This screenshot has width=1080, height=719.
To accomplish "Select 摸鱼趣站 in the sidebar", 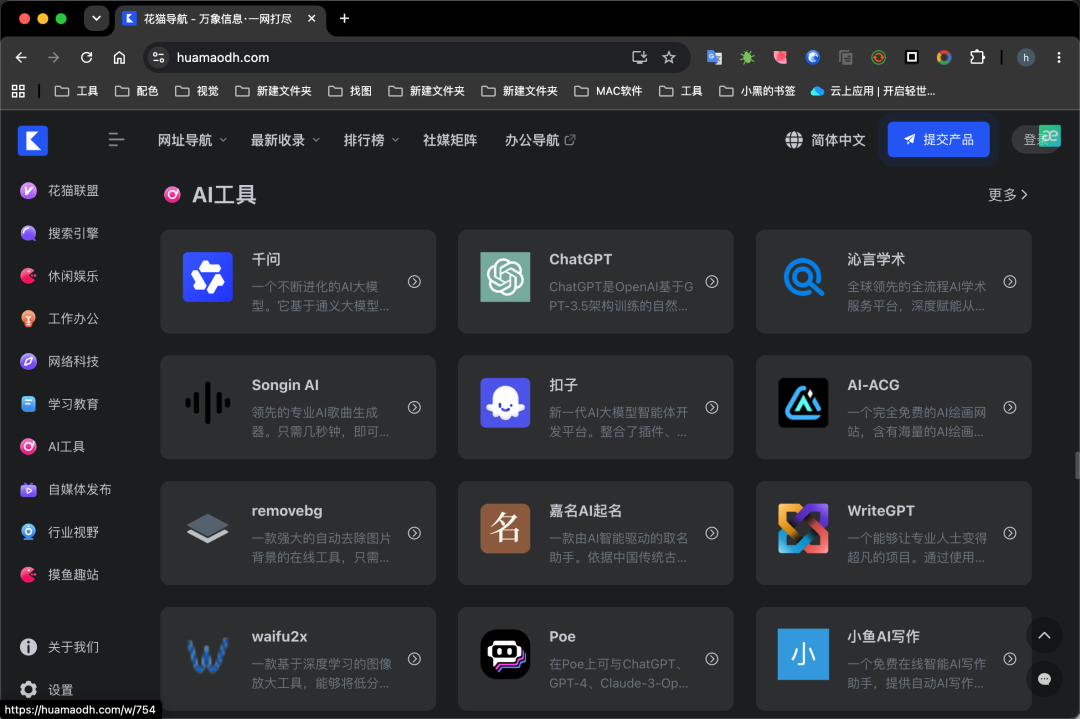I will click(x=60, y=575).
